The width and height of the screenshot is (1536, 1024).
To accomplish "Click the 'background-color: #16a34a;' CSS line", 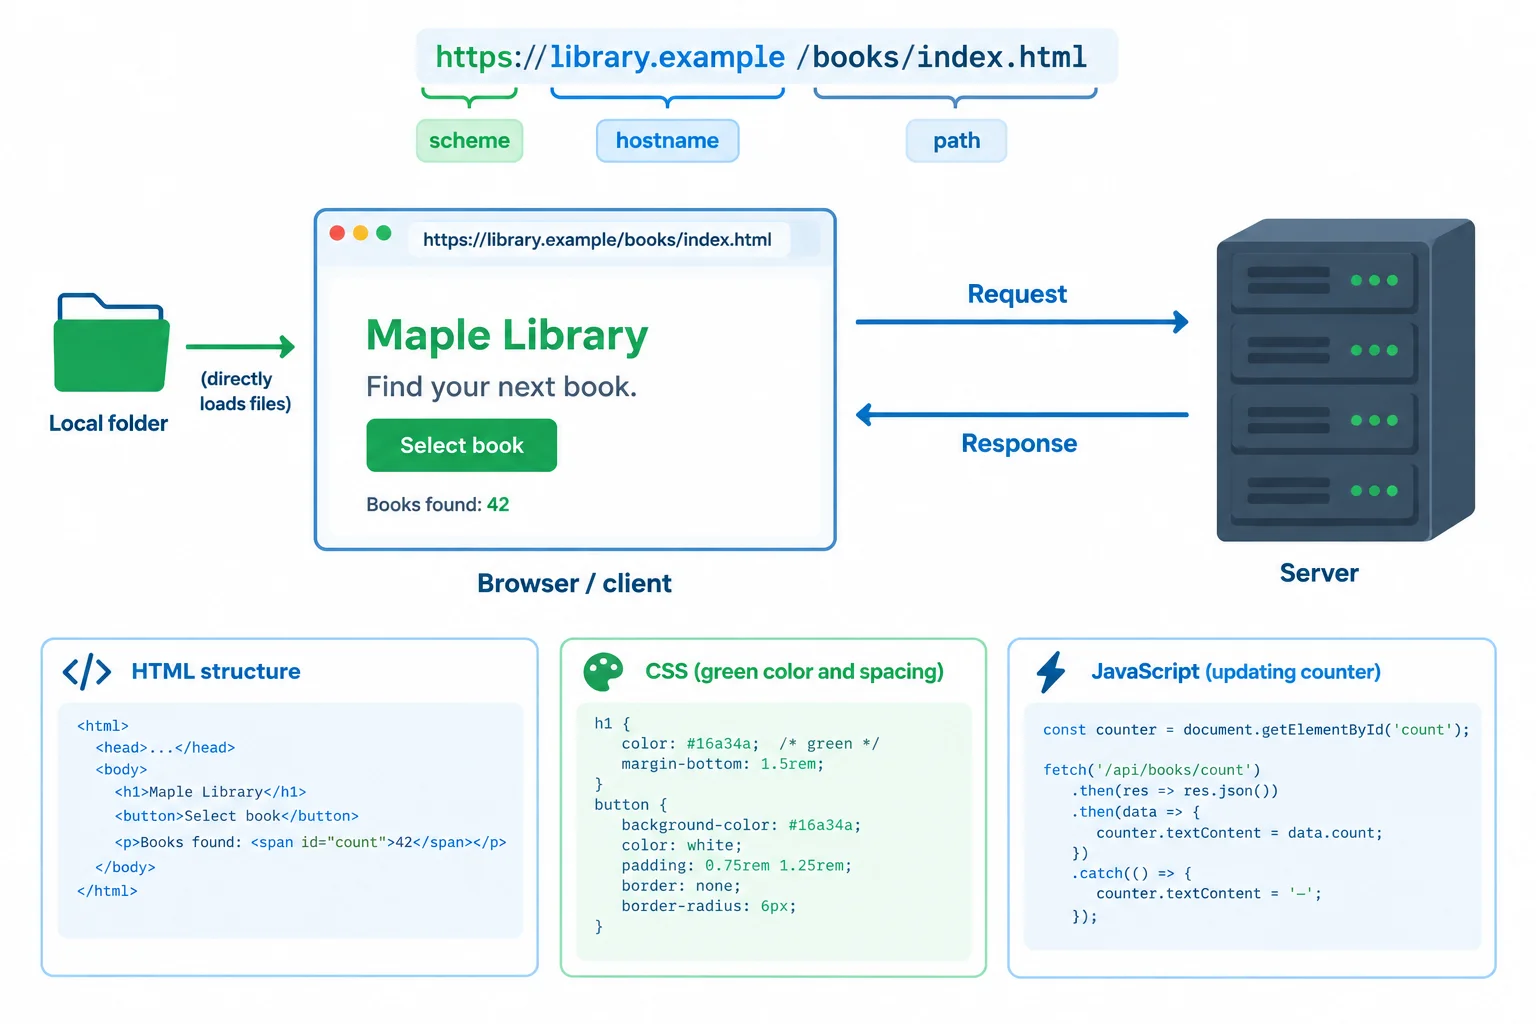I will pyautogui.click(x=741, y=825).
